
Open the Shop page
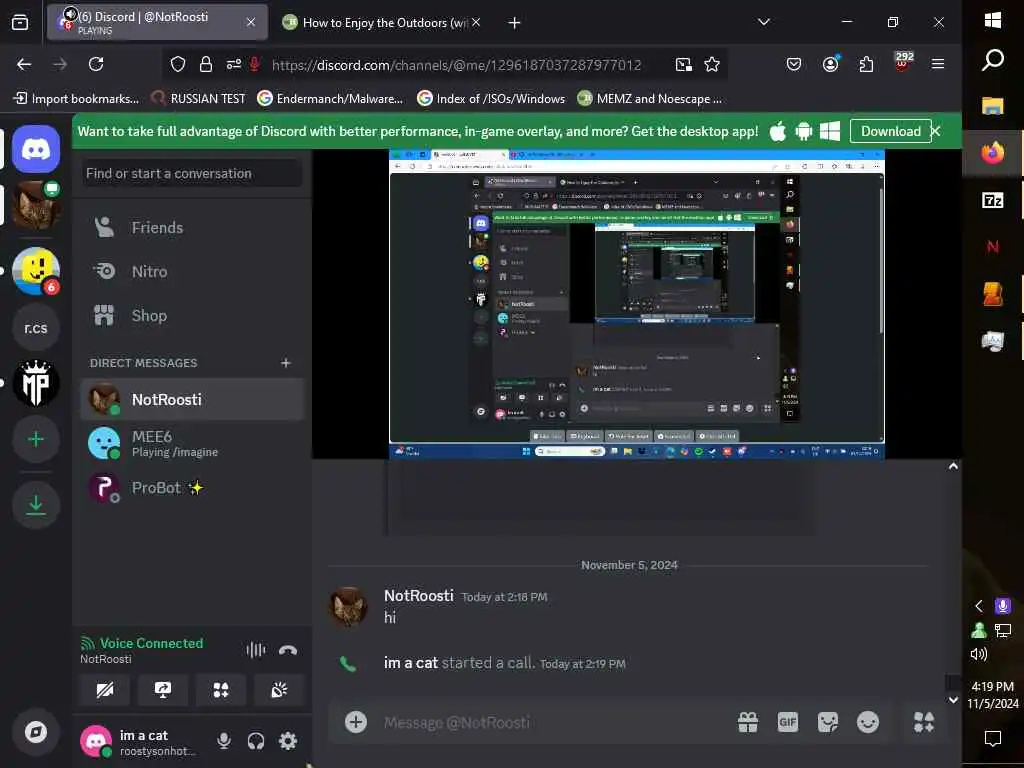(192, 315)
